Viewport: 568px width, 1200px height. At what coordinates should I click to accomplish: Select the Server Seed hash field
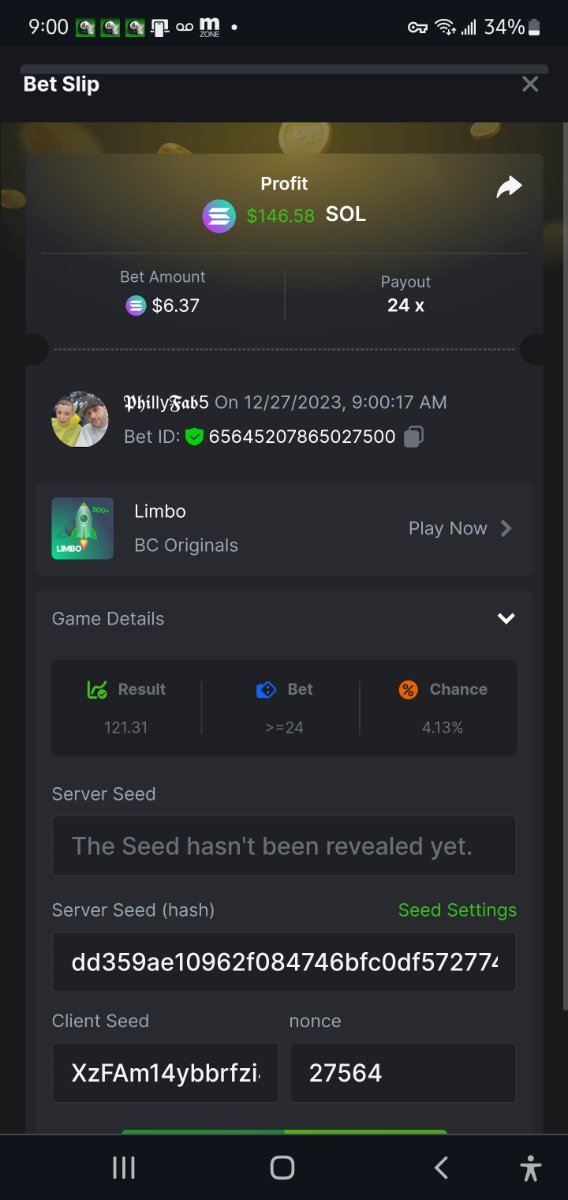pos(284,962)
